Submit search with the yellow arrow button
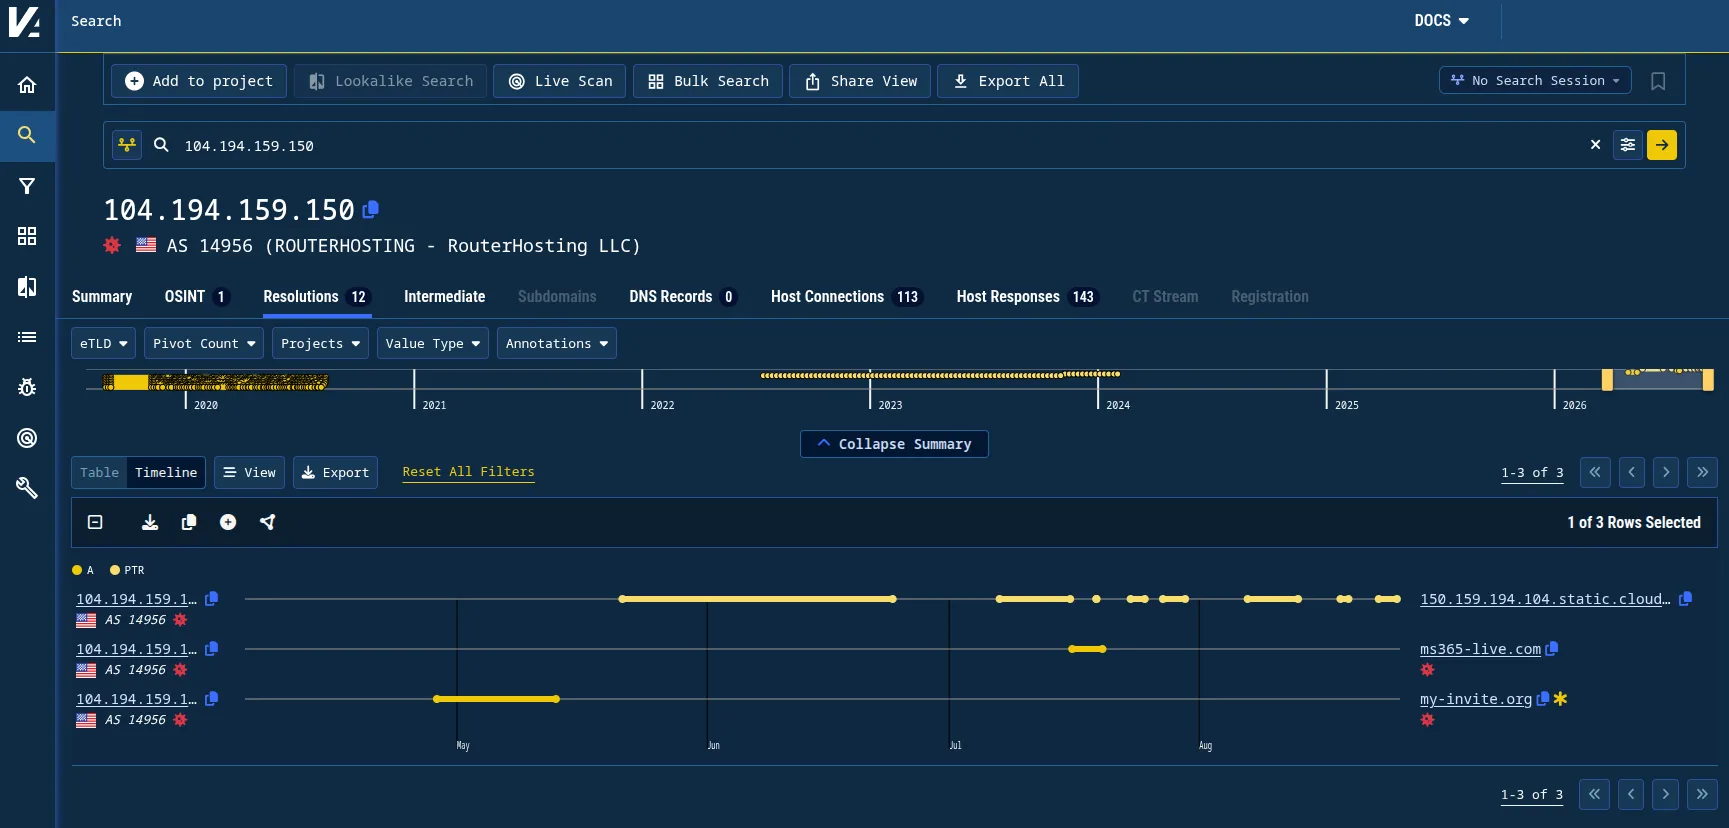The image size is (1729, 828). (1662, 145)
